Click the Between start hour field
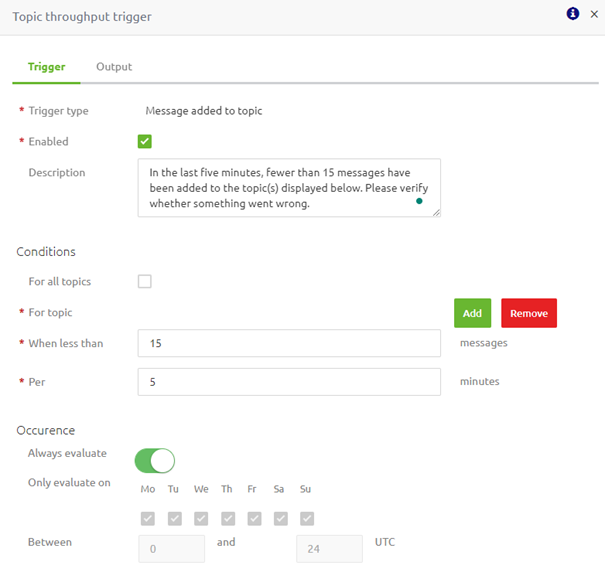Image resolution: width=605 pixels, height=579 pixels. point(172,549)
